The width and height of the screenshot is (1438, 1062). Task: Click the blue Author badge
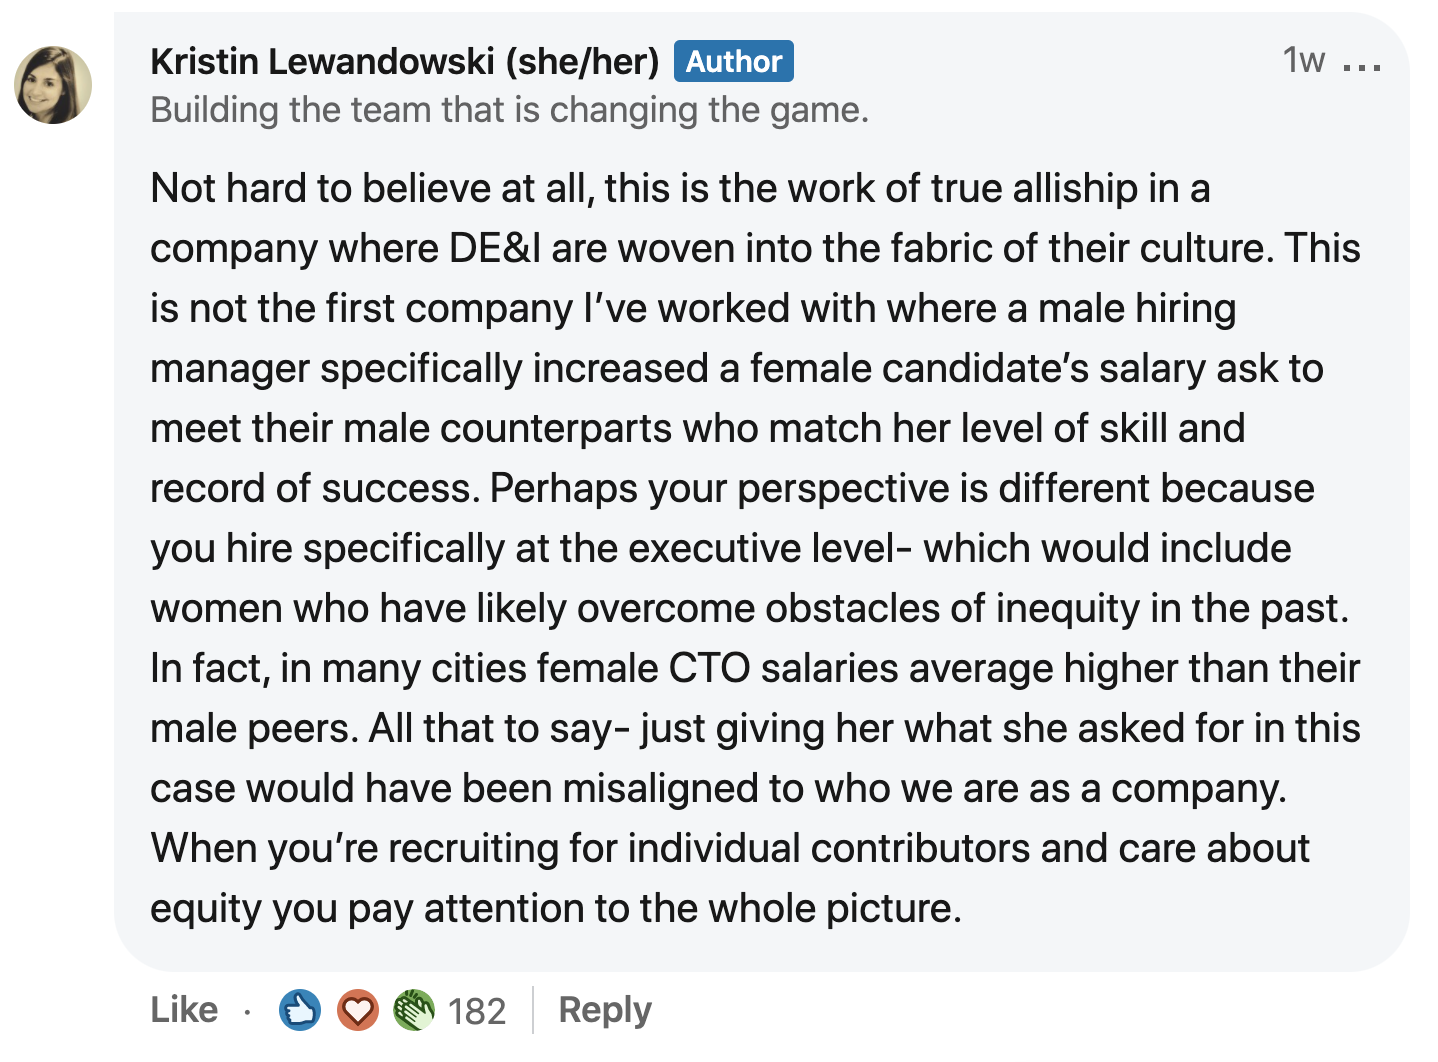(x=733, y=61)
